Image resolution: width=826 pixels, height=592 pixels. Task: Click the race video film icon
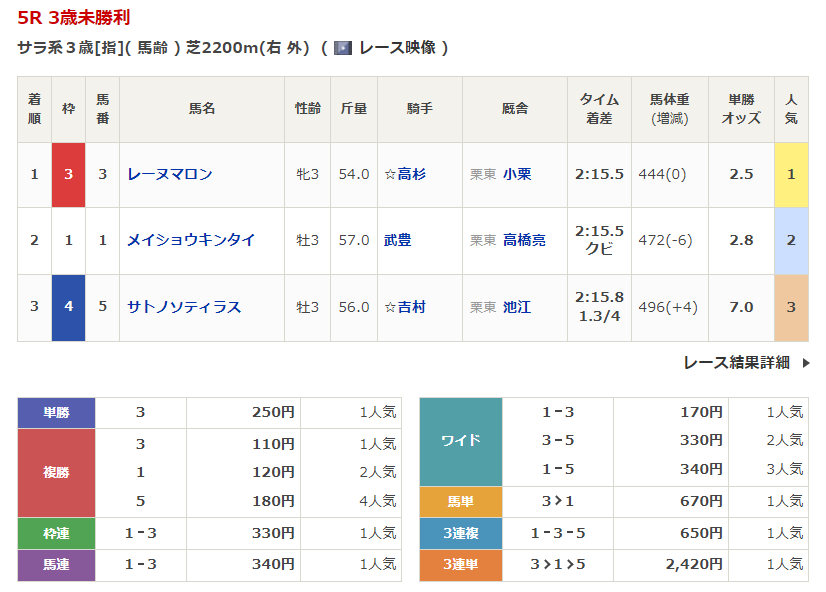[x=343, y=48]
